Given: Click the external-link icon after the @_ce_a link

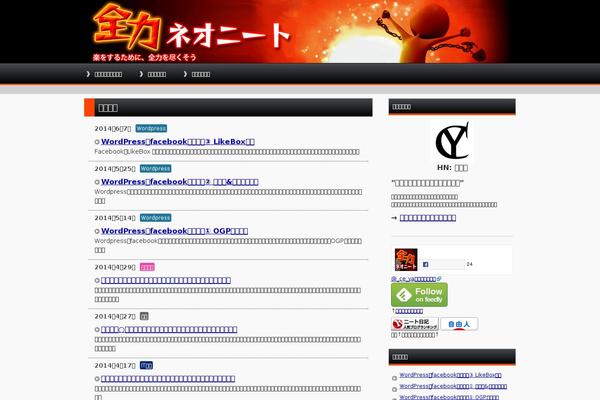Looking at the screenshot, I should (x=439, y=279).
